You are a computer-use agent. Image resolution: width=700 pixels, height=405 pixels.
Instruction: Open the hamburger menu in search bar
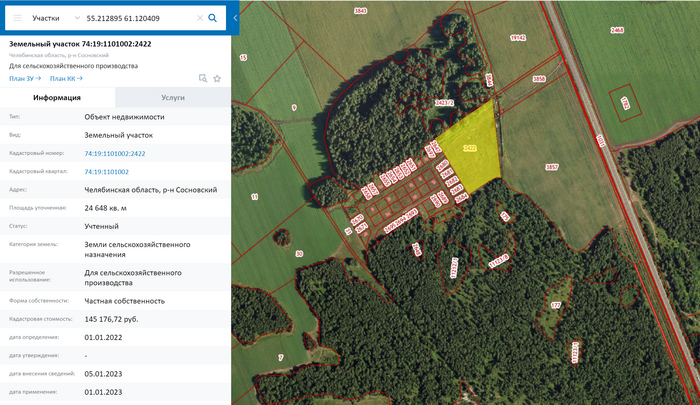coord(17,18)
